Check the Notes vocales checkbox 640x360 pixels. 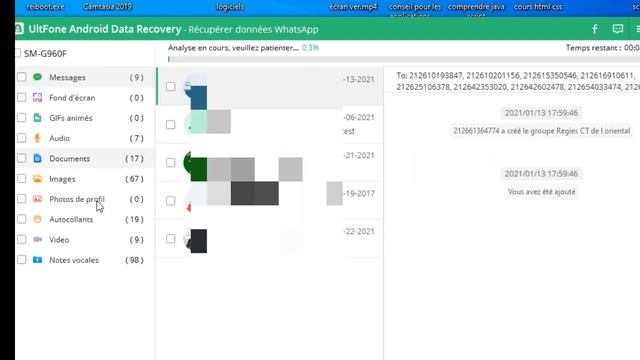(22, 260)
